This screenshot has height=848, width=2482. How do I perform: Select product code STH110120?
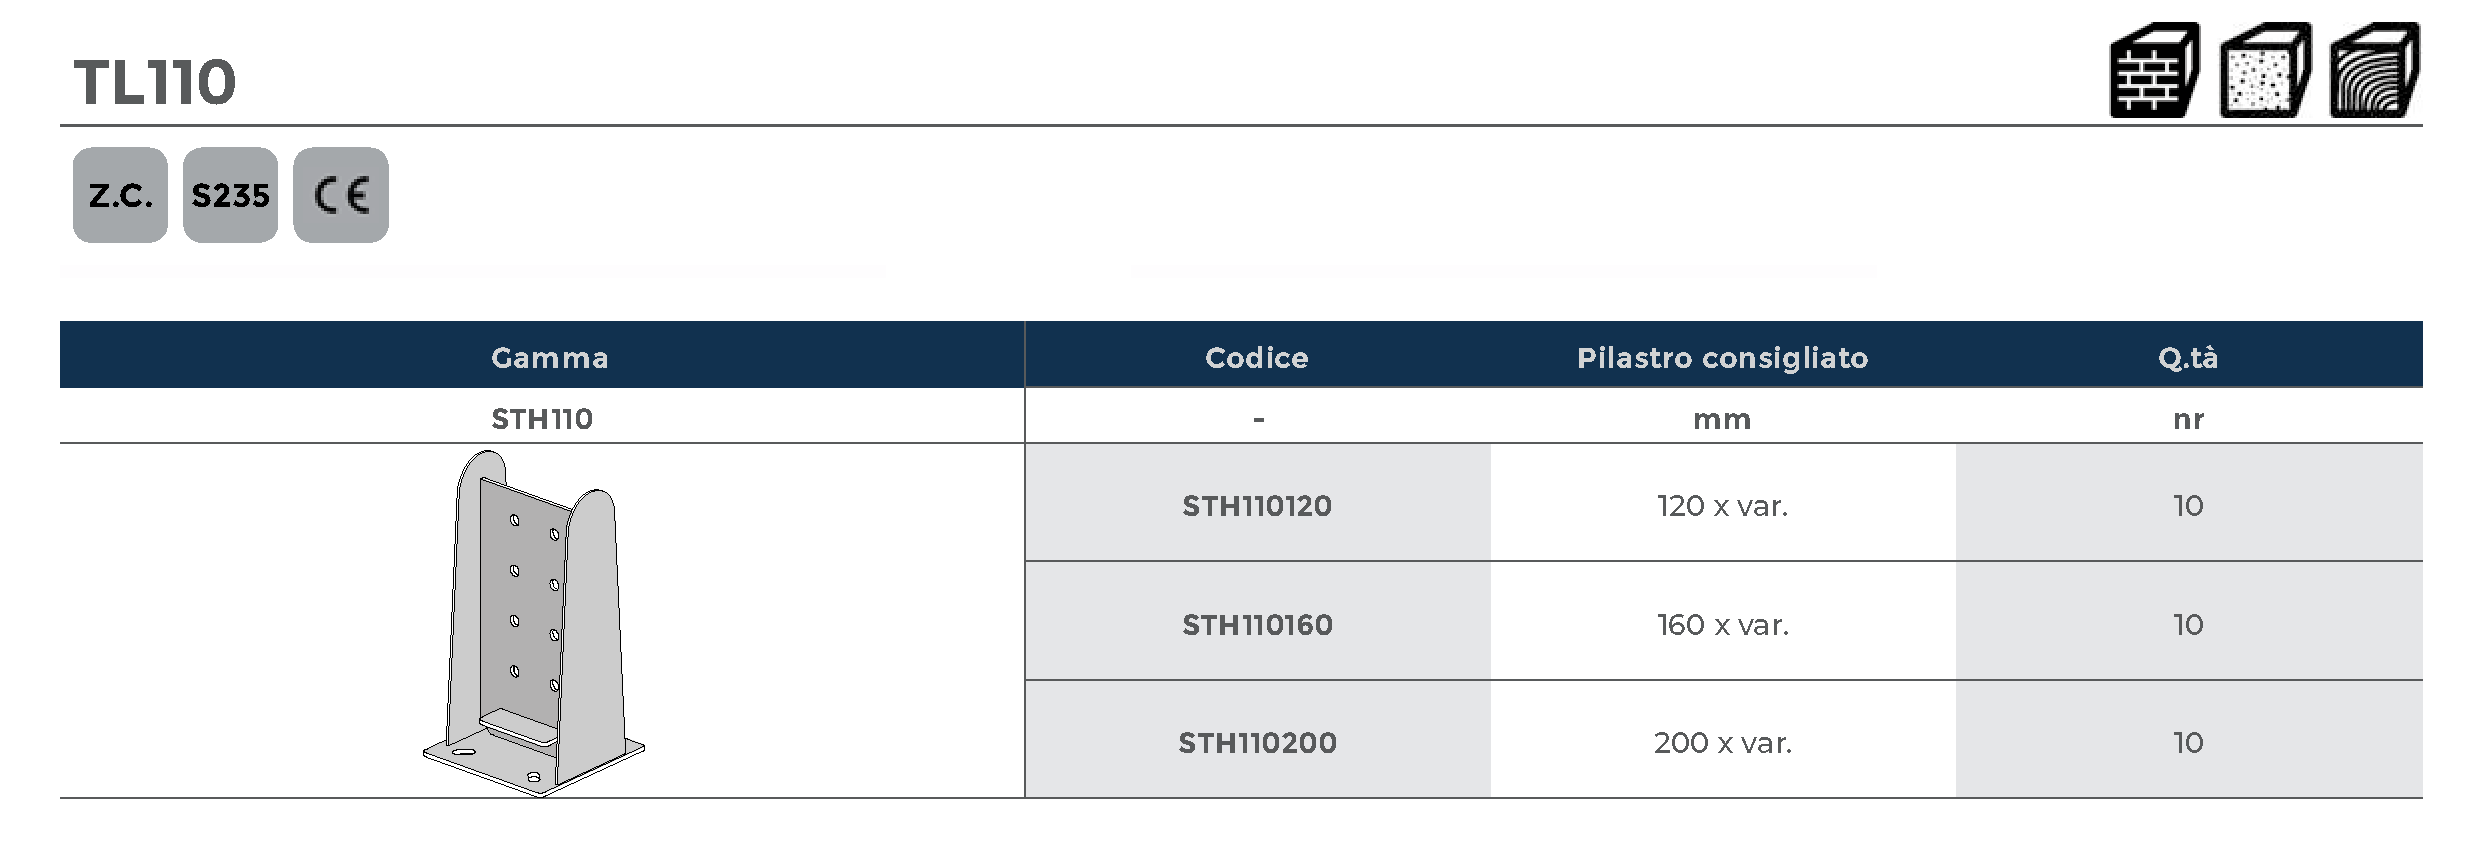coord(1257,506)
